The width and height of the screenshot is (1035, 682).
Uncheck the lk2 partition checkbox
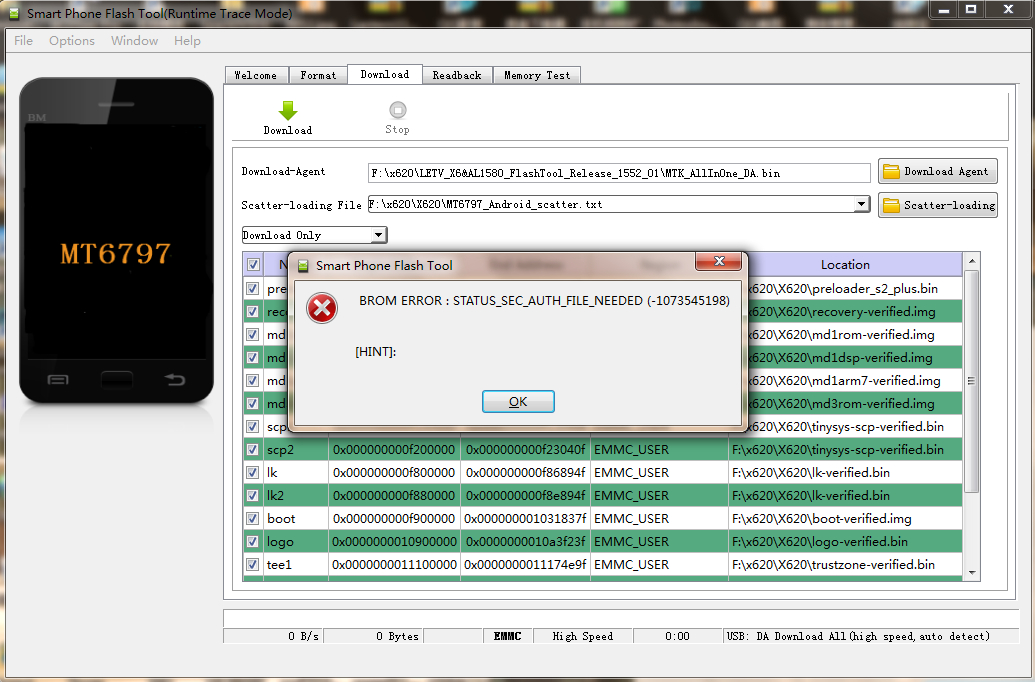[x=252, y=495]
